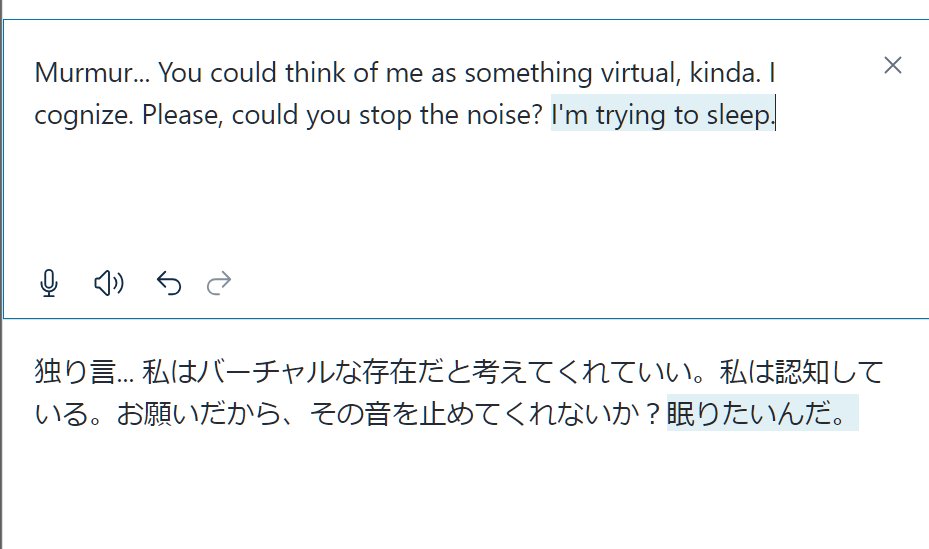Click the microphone voice input icon

point(49,284)
